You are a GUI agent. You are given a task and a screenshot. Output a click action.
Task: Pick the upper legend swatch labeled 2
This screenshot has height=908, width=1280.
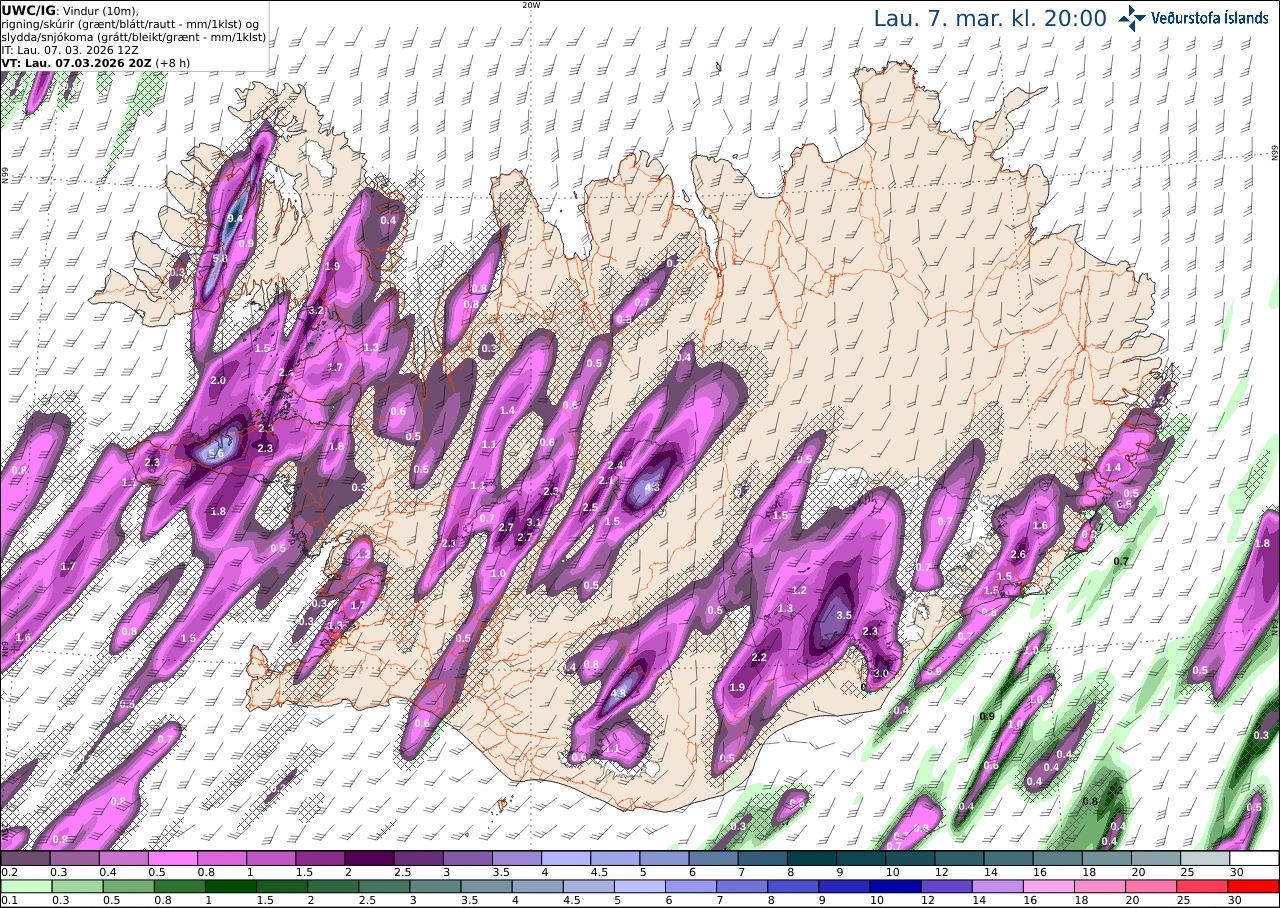click(369, 858)
